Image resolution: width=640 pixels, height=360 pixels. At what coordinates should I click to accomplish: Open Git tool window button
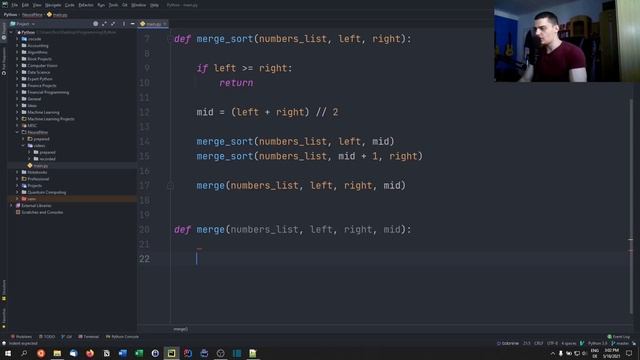click(x=67, y=337)
